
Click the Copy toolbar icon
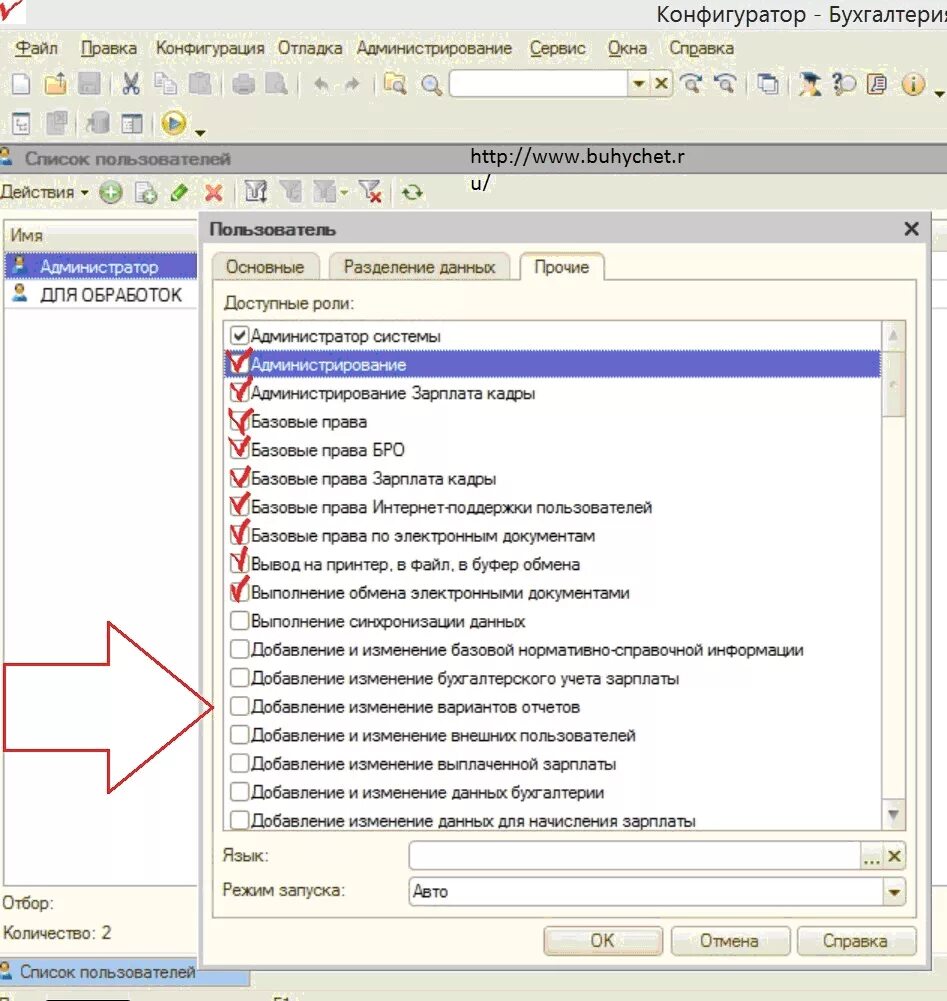(166, 84)
